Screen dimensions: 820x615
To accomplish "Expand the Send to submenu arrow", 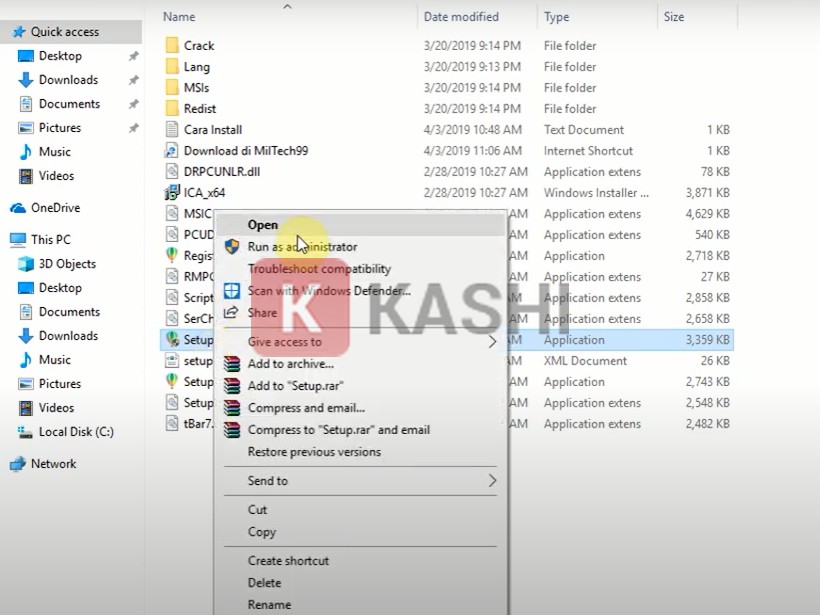I will (x=492, y=481).
